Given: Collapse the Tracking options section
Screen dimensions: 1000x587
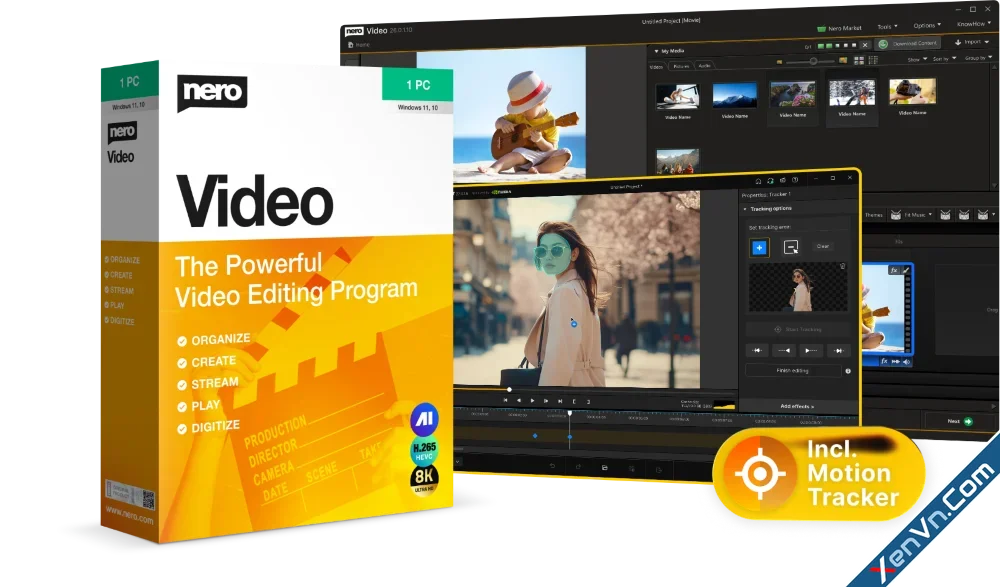Looking at the screenshot, I should (x=745, y=209).
